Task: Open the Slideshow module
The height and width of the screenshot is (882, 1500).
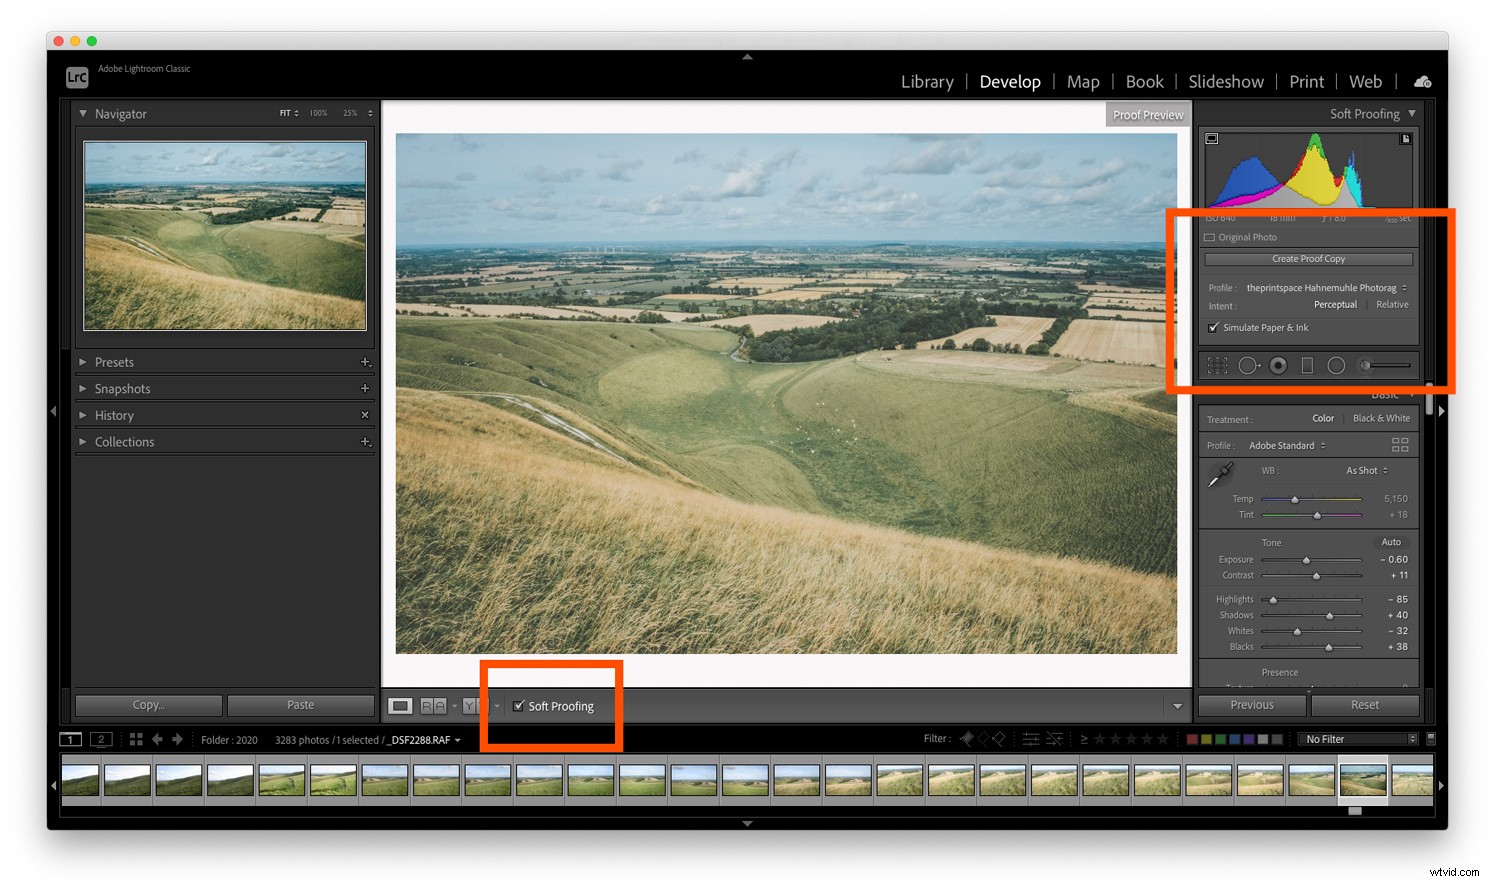Action: [x=1226, y=81]
